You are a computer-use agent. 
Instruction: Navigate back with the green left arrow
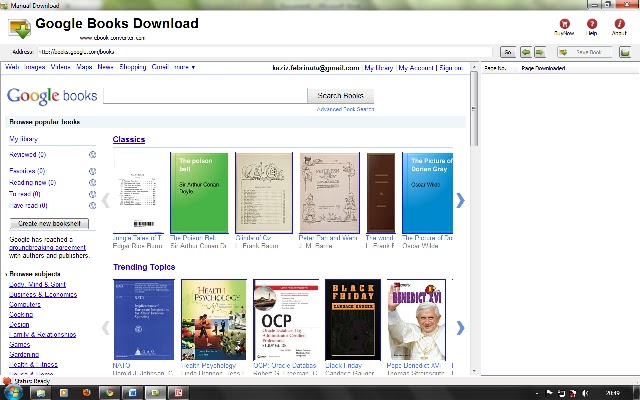coord(526,52)
